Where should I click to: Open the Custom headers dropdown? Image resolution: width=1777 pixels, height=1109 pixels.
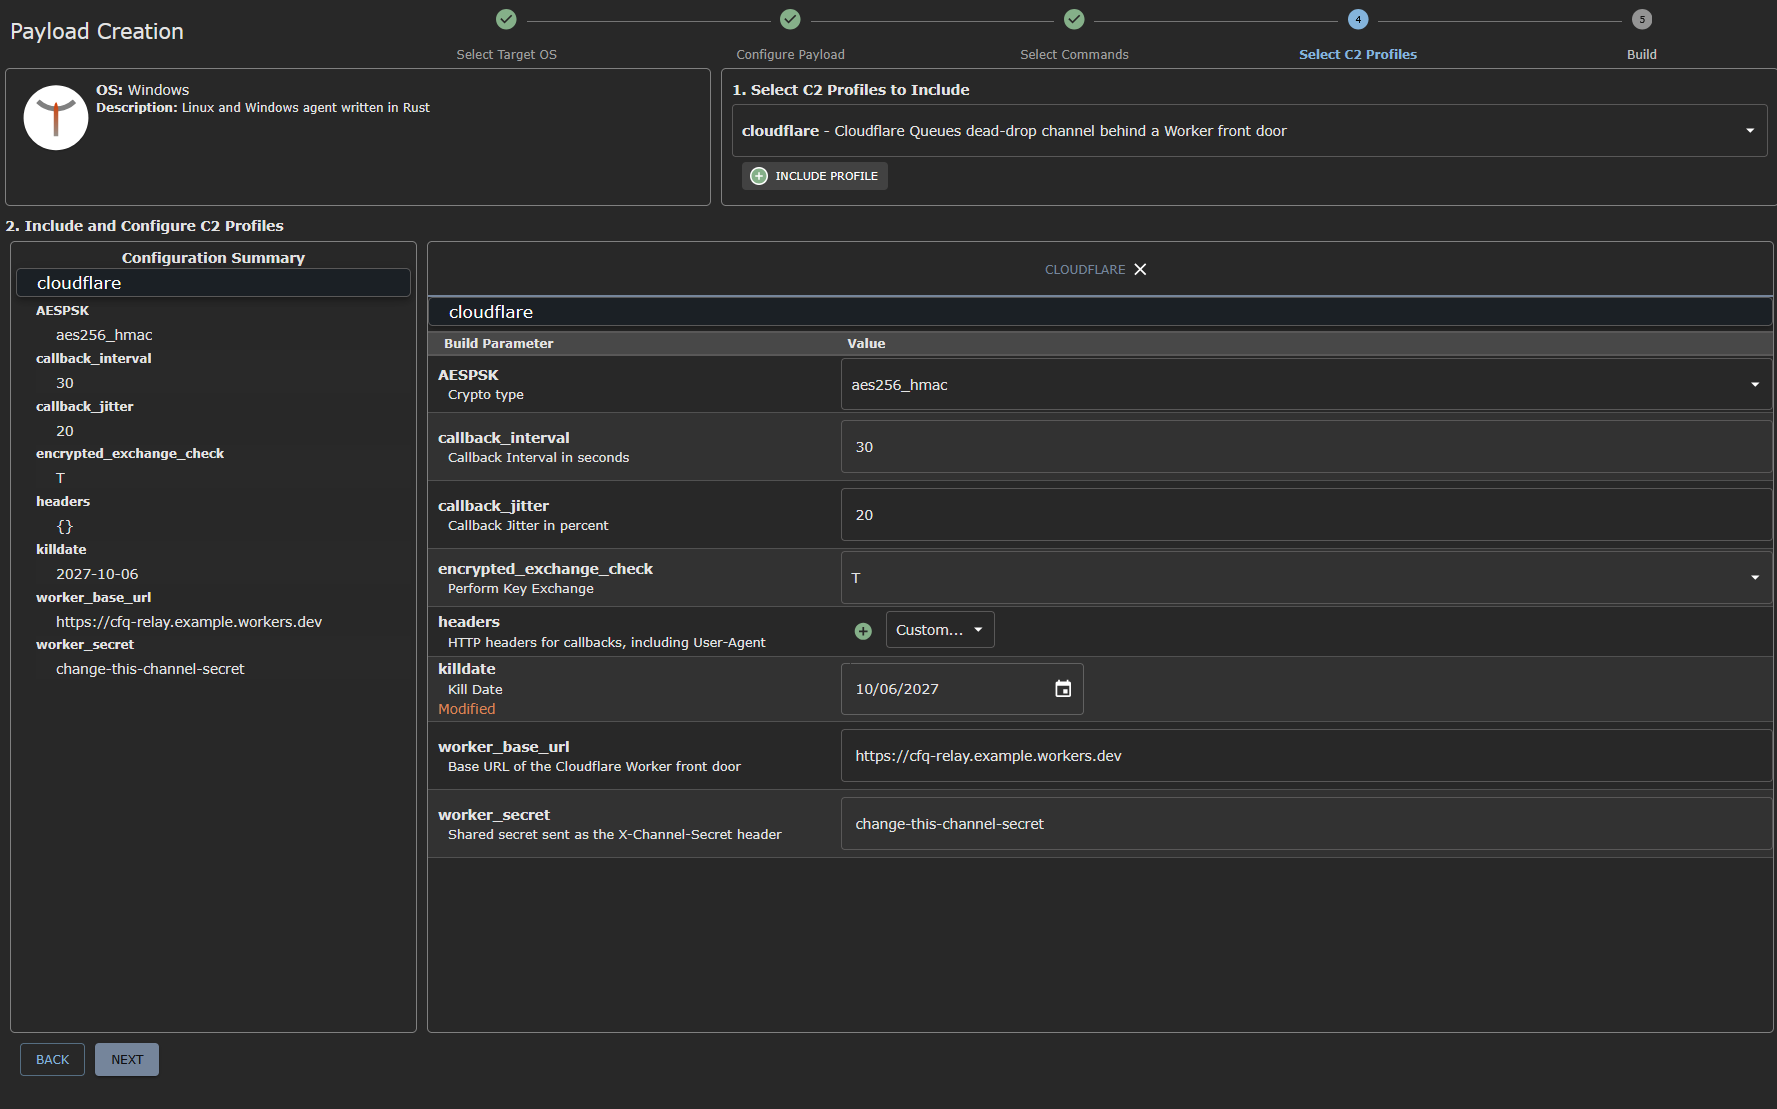click(940, 630)
